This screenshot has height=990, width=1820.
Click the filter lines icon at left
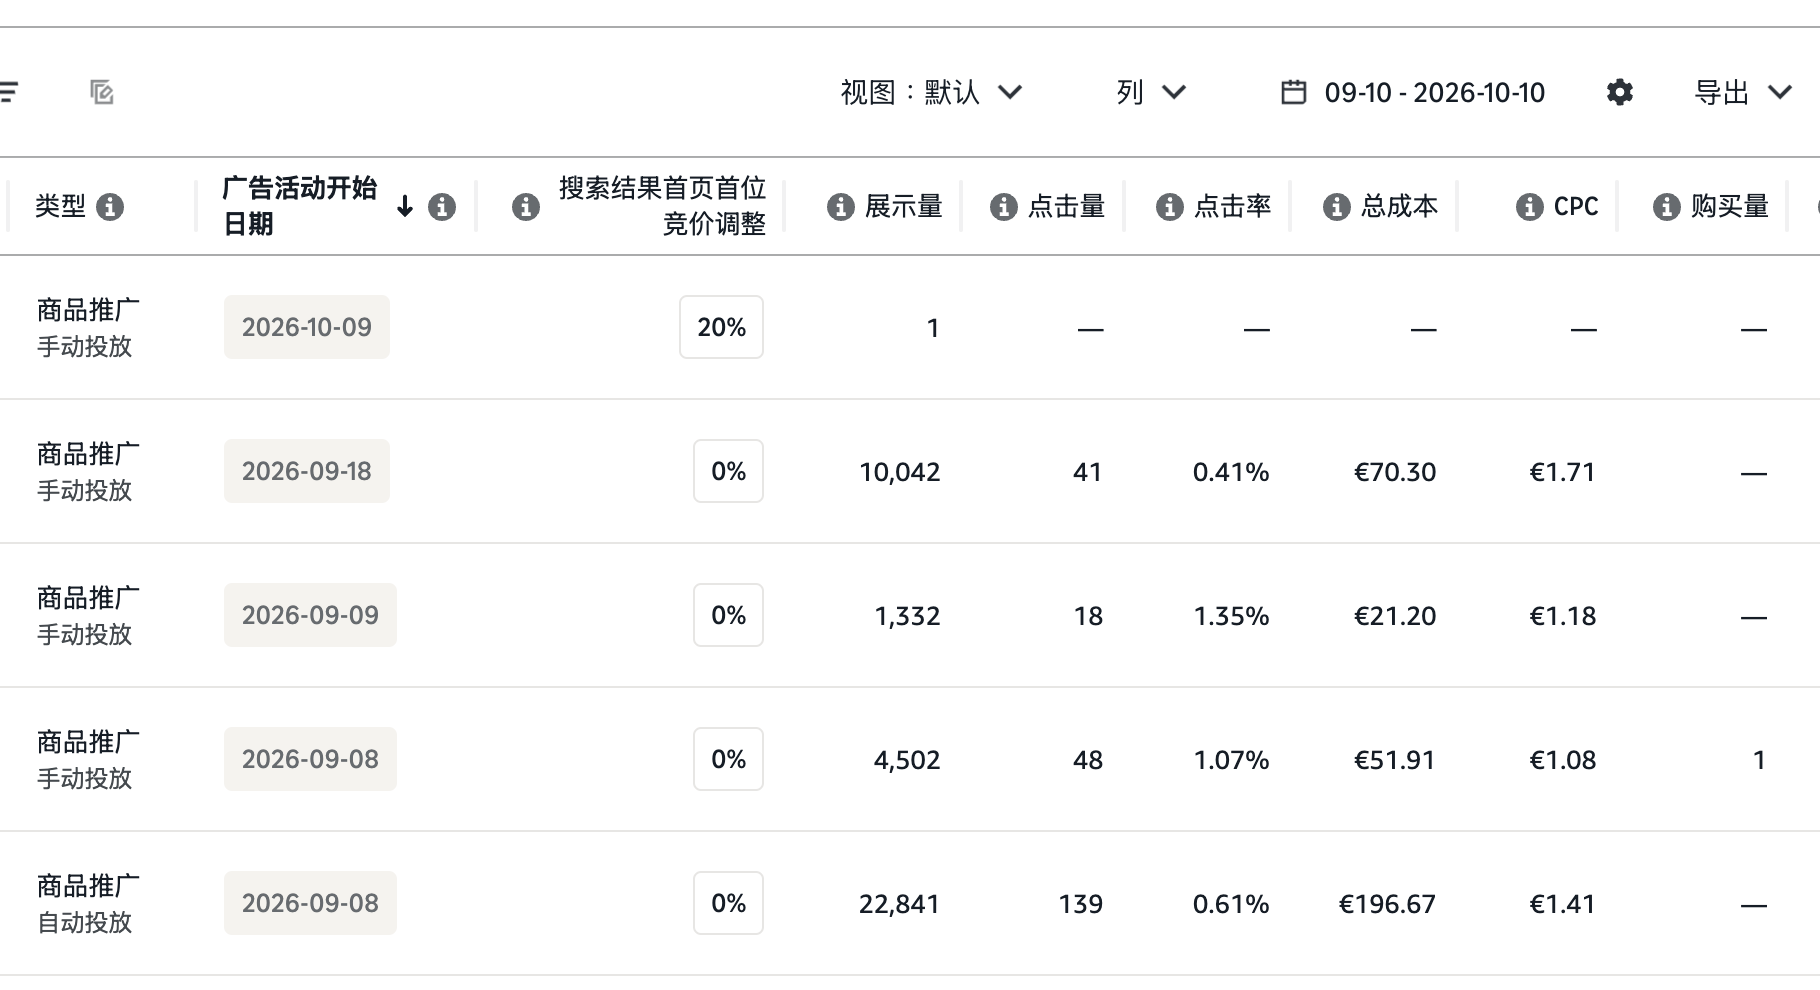(x=8, y=93)
